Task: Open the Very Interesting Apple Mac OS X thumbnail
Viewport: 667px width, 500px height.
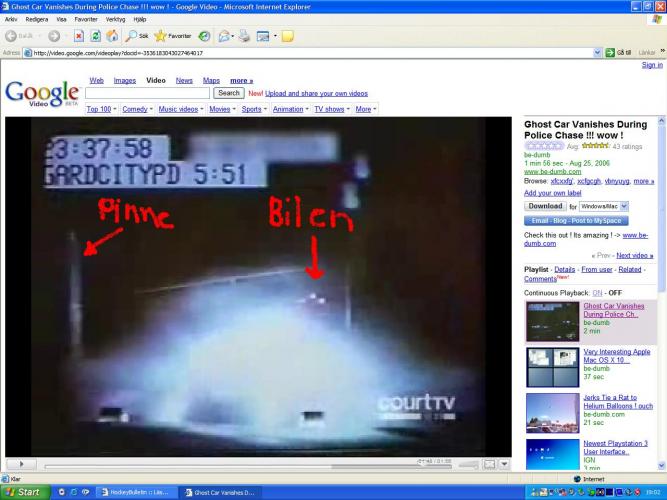Action: [553, 367]
